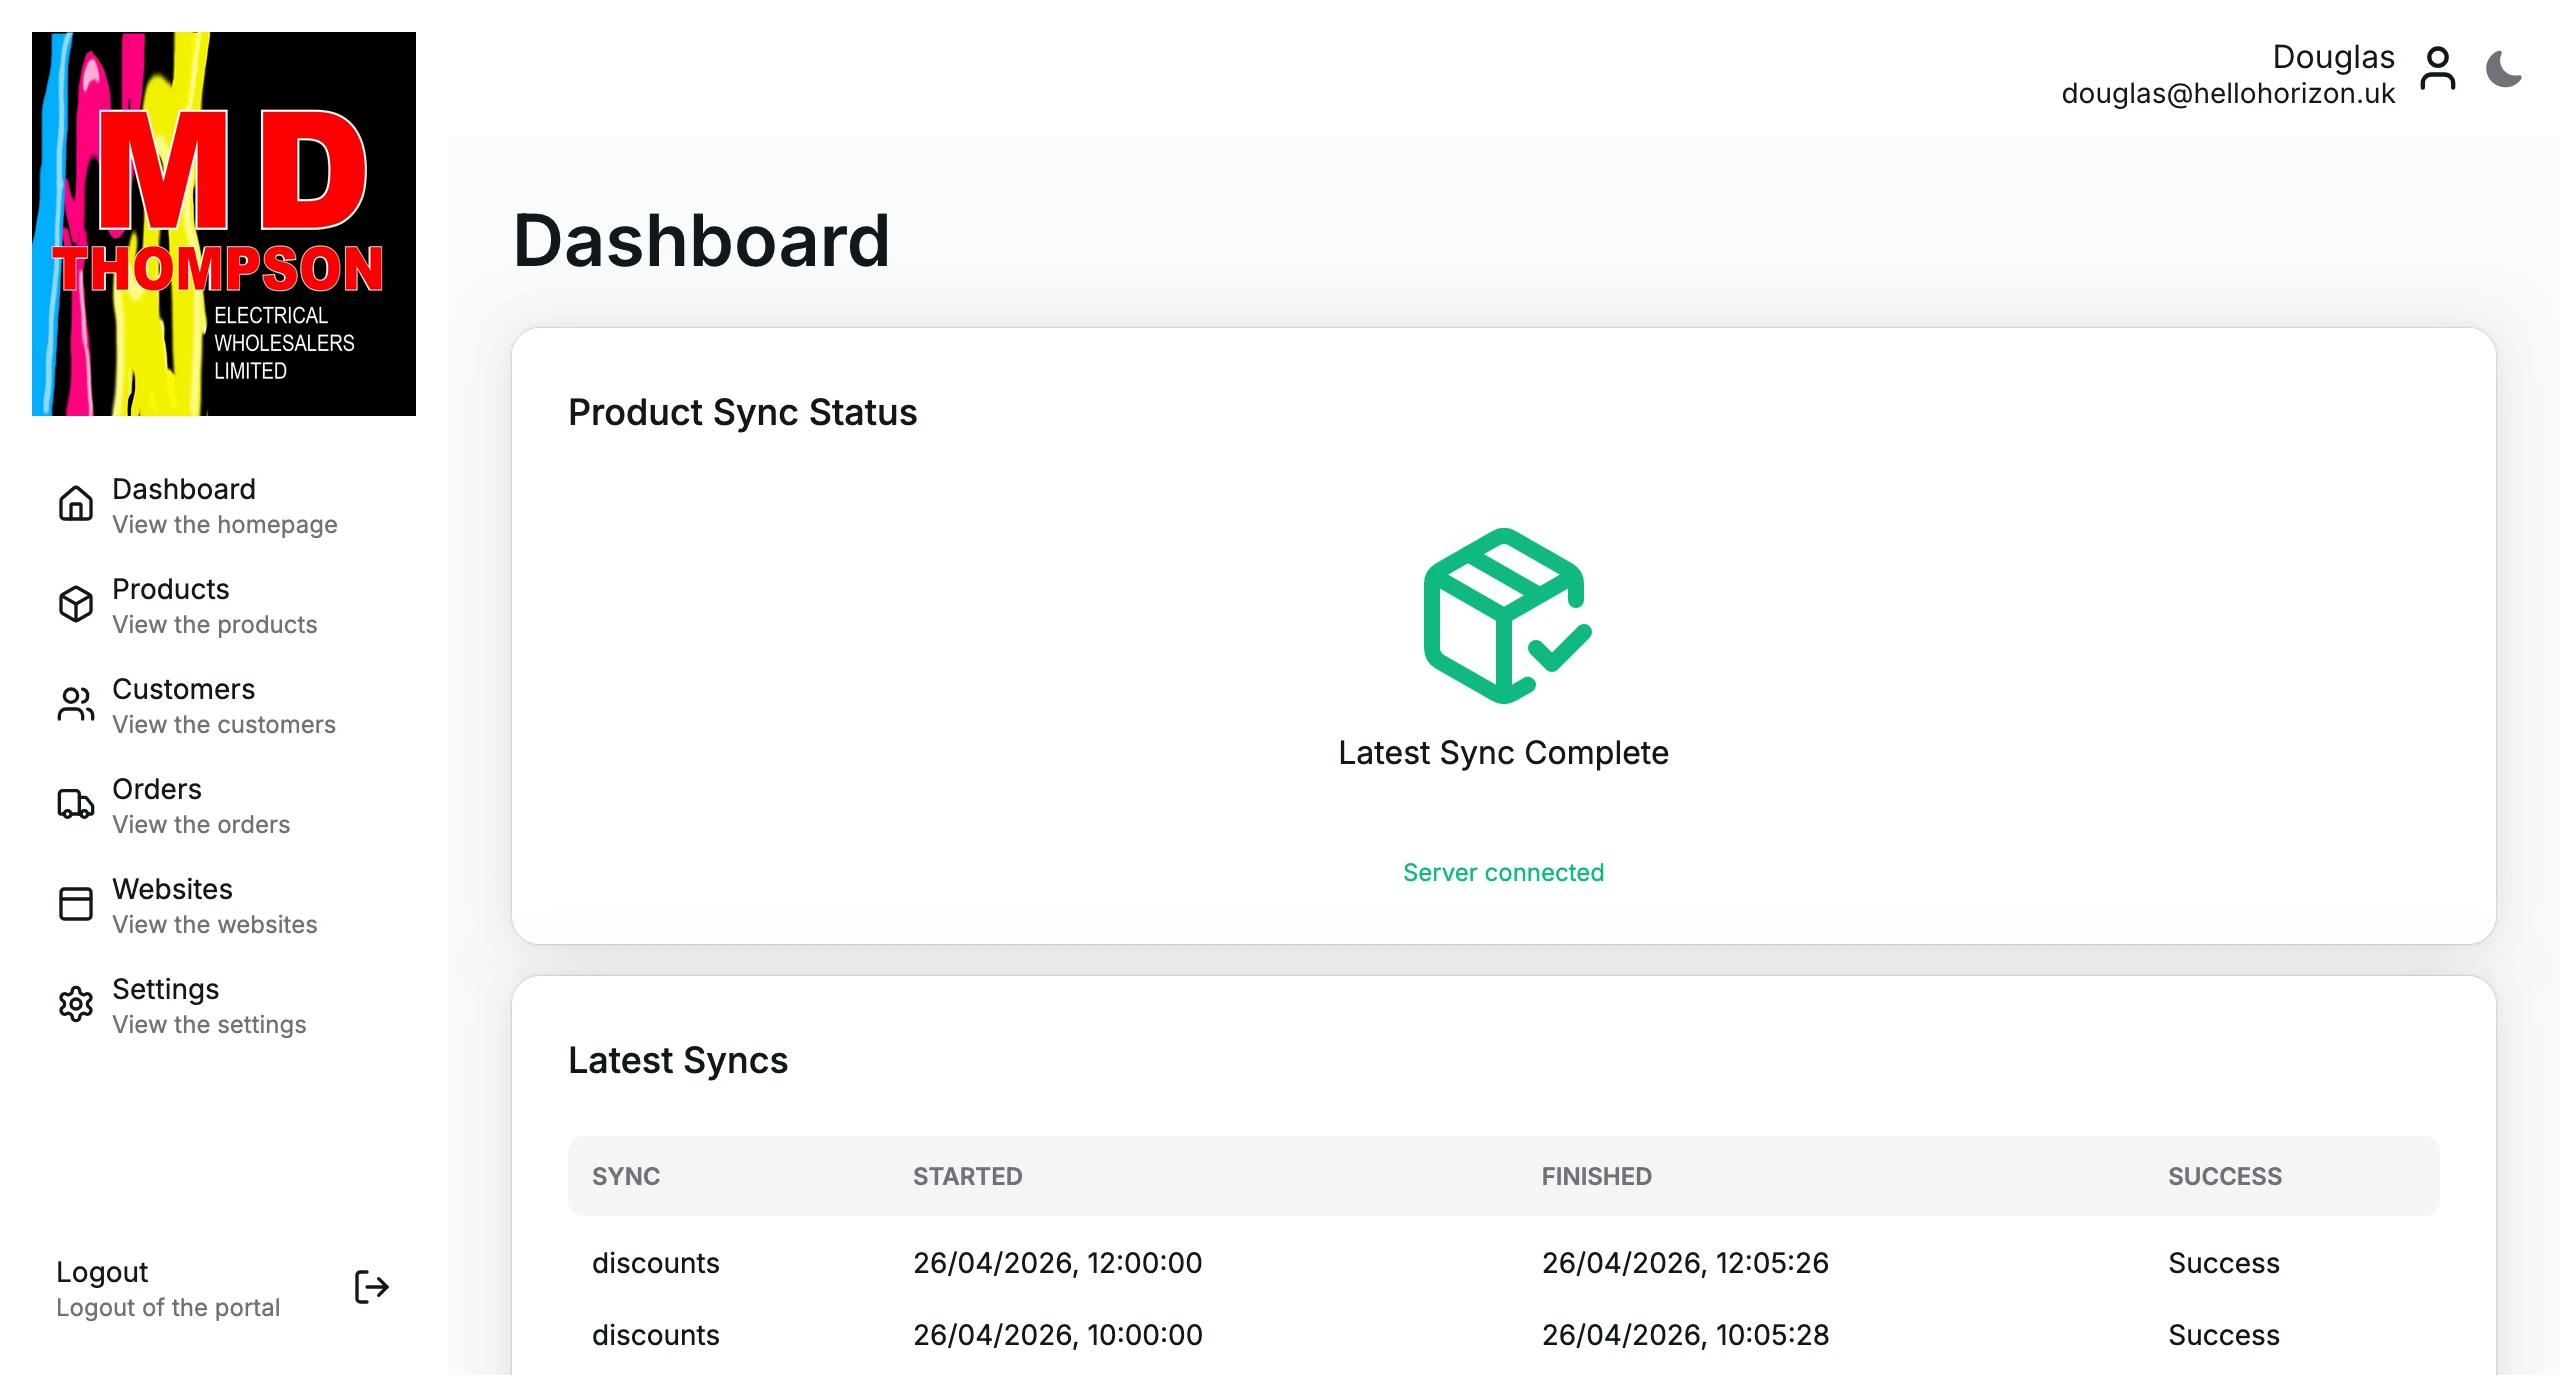Select the Customers people icon

tap(75, 704)
